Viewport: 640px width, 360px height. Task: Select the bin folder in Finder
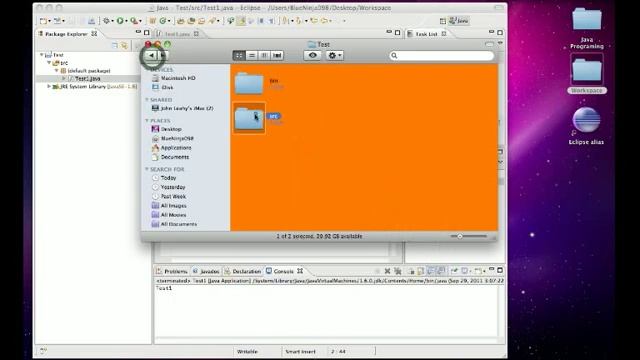coord(249,83)
